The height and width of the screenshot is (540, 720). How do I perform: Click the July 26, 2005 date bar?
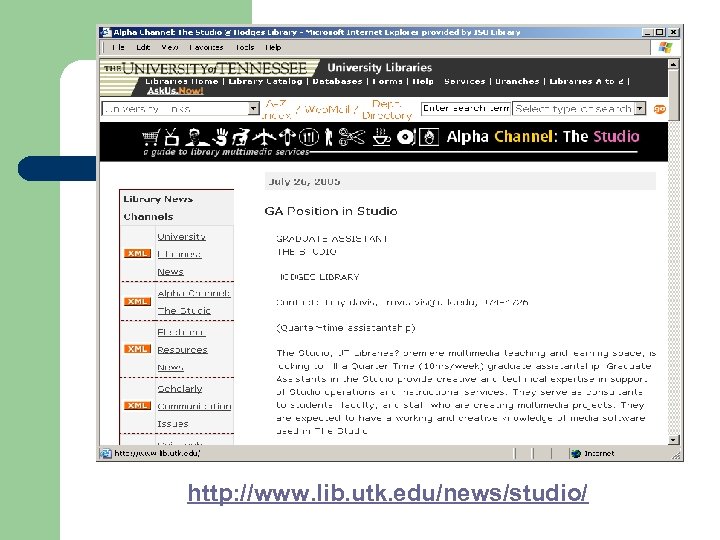coord(460,181)
